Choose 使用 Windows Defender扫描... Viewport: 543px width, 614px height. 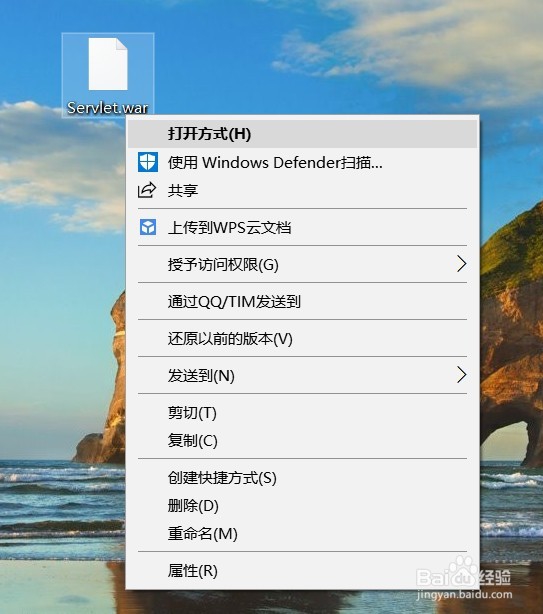tap(303, 163)
